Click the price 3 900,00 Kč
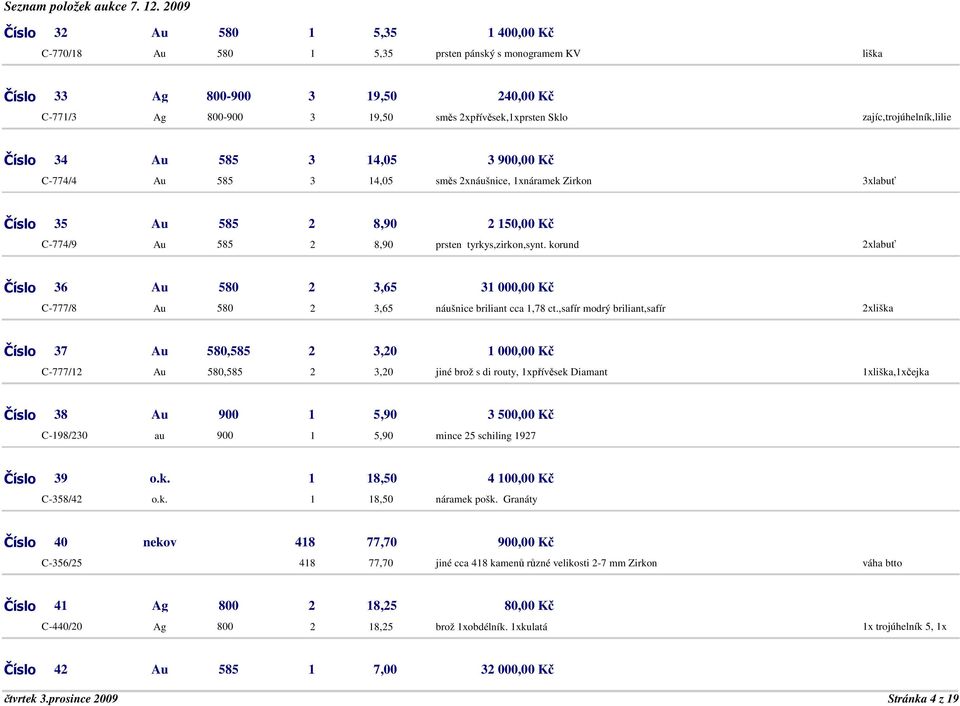960x706 pixels. pyautogui.click(x=520, y=160)
